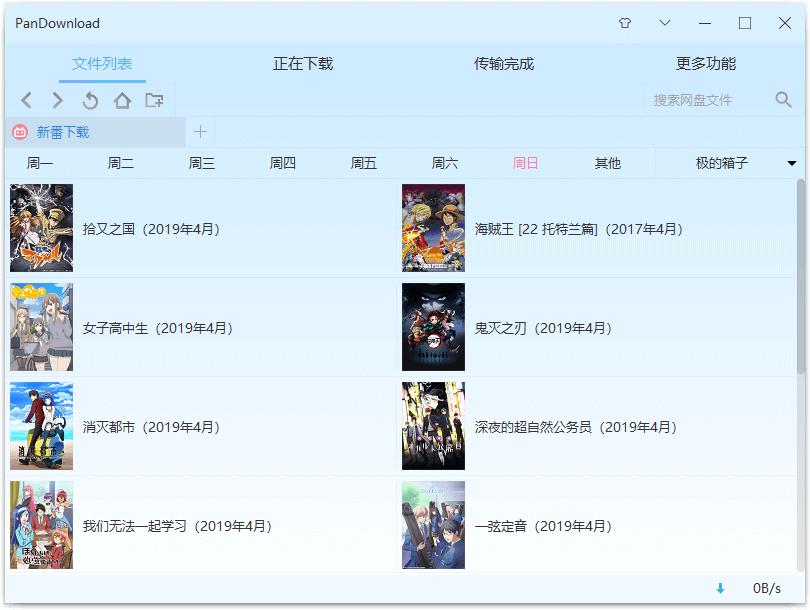The image size is (810, 610).
Task: Refresh the file list
Action: point(90,100)
